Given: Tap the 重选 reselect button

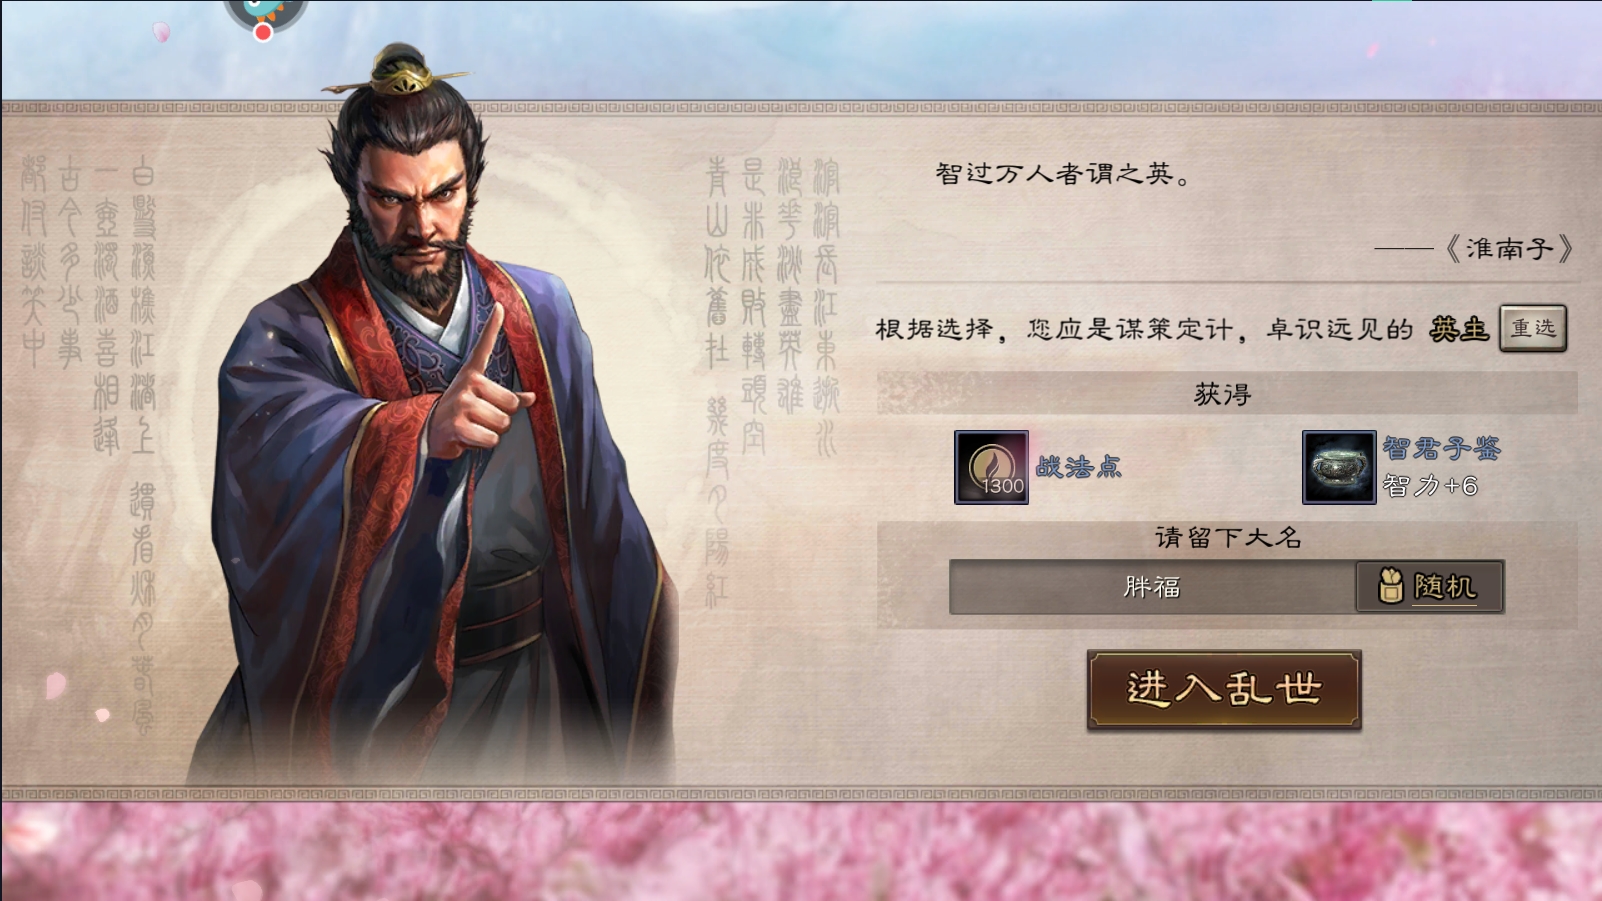Looking at the screenshot, I should [1533, 328].
